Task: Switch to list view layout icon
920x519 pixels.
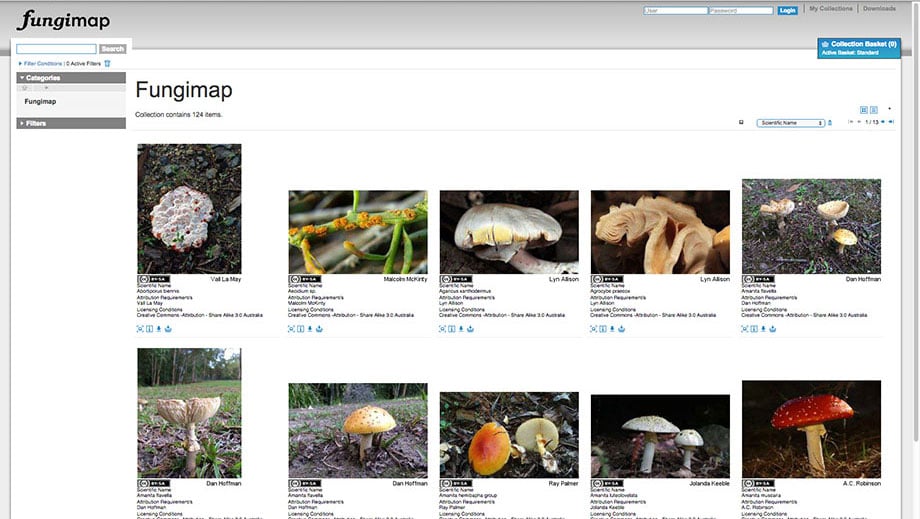Action: point(874,109)
